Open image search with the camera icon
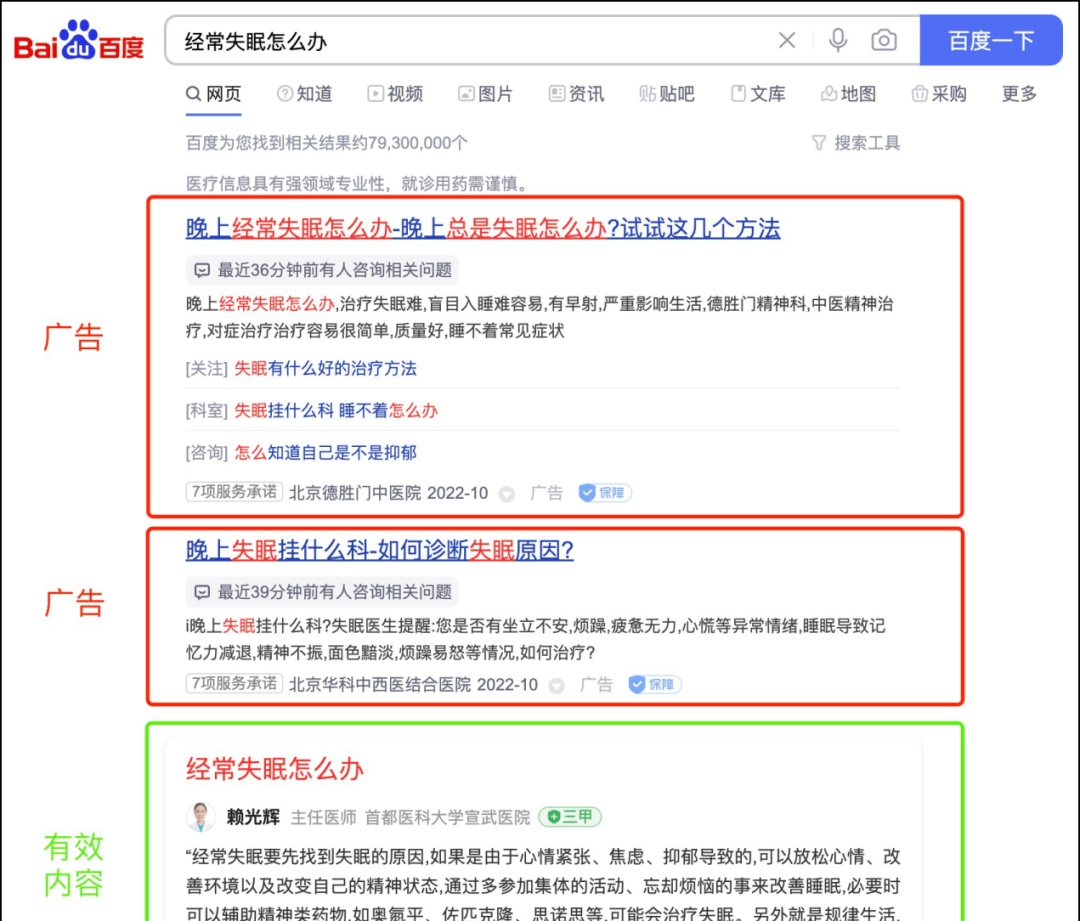Image resolution: width=1080 pixels, height=921 pixels. point(884,41)
